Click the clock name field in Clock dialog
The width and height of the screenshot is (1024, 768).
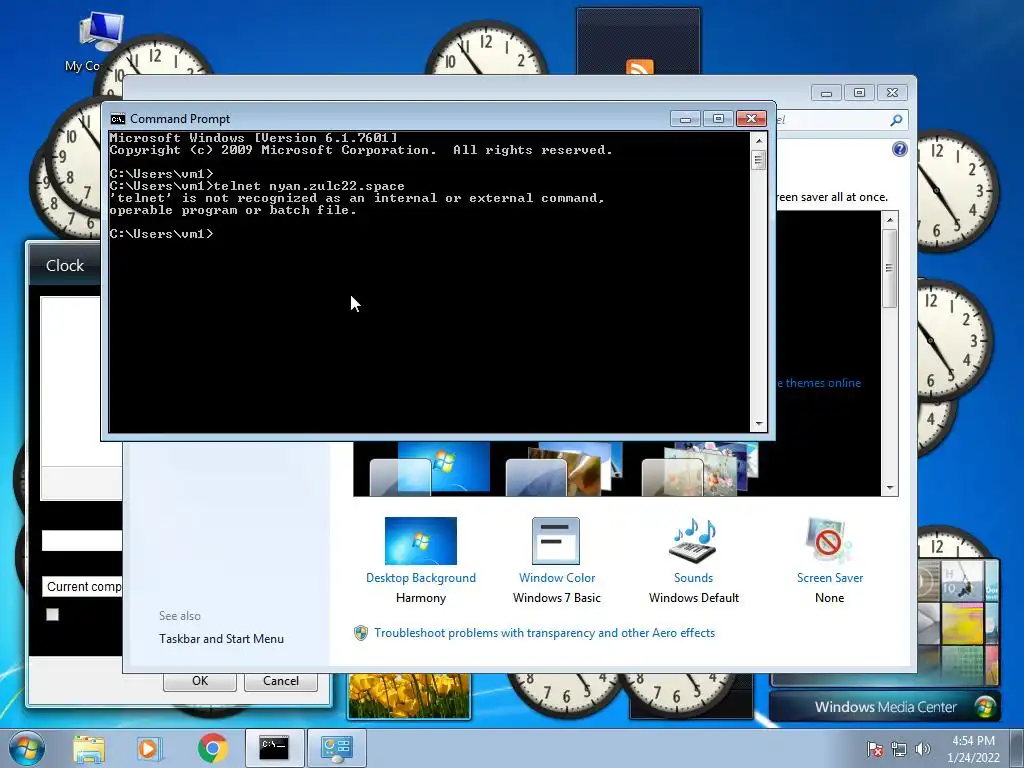(x=82, y=540)
